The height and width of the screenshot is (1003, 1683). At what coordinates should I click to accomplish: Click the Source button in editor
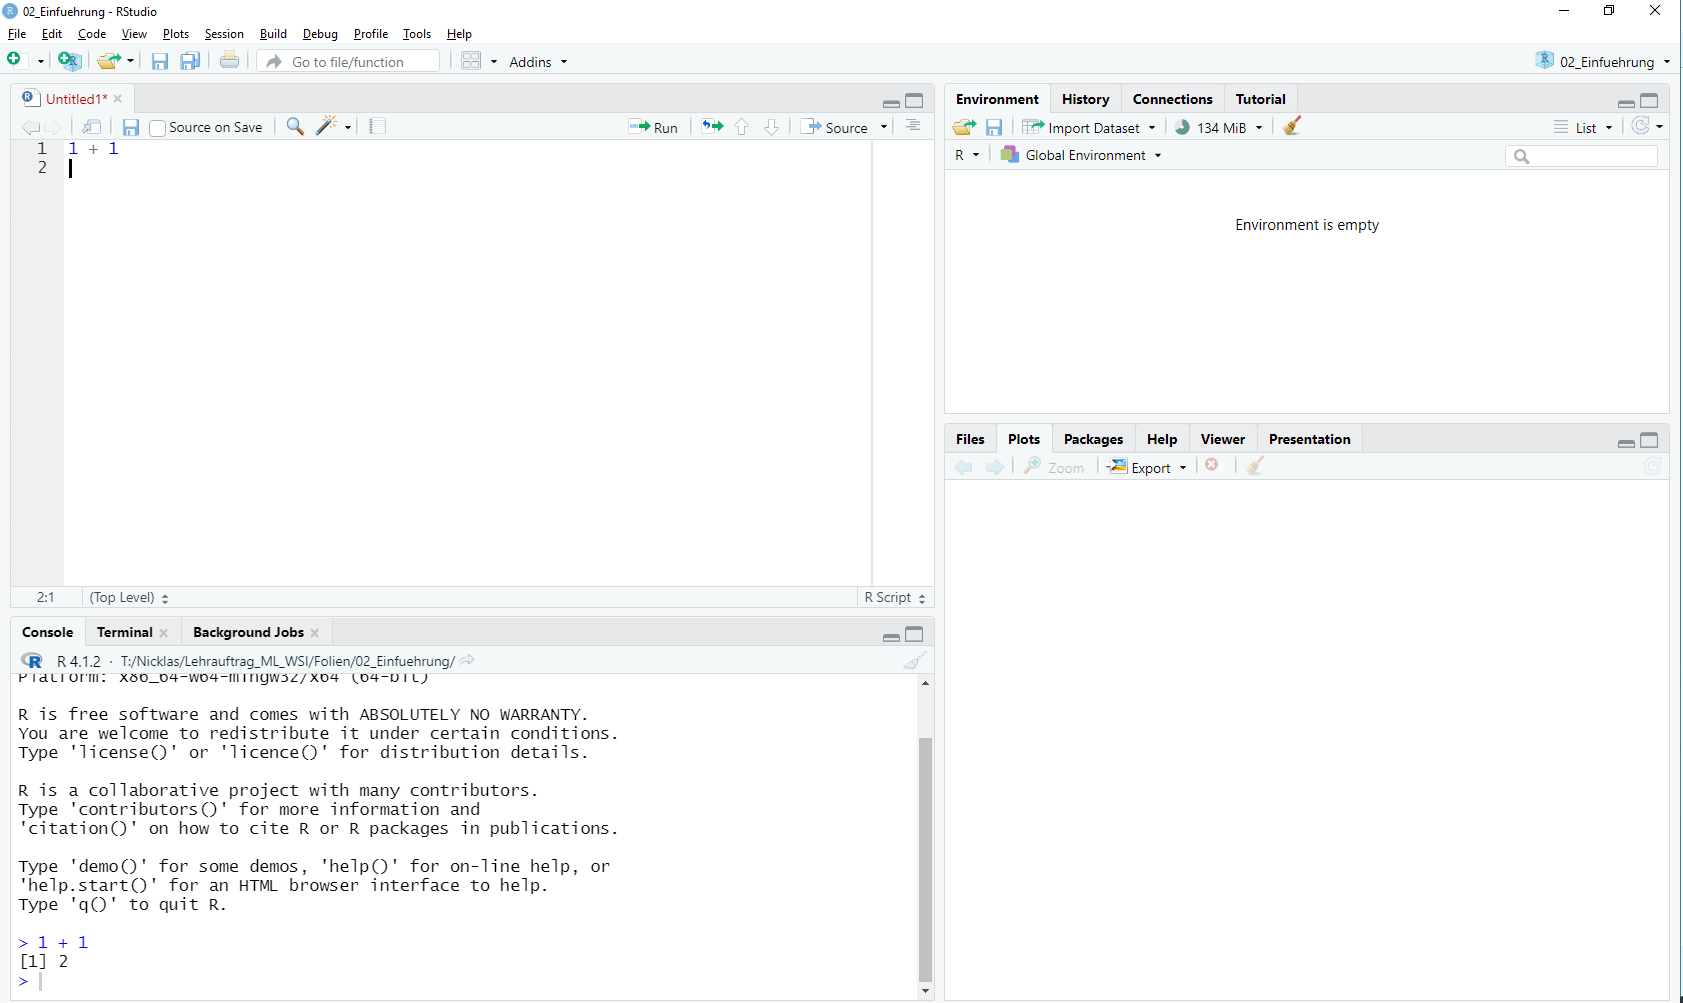point(834,127)
